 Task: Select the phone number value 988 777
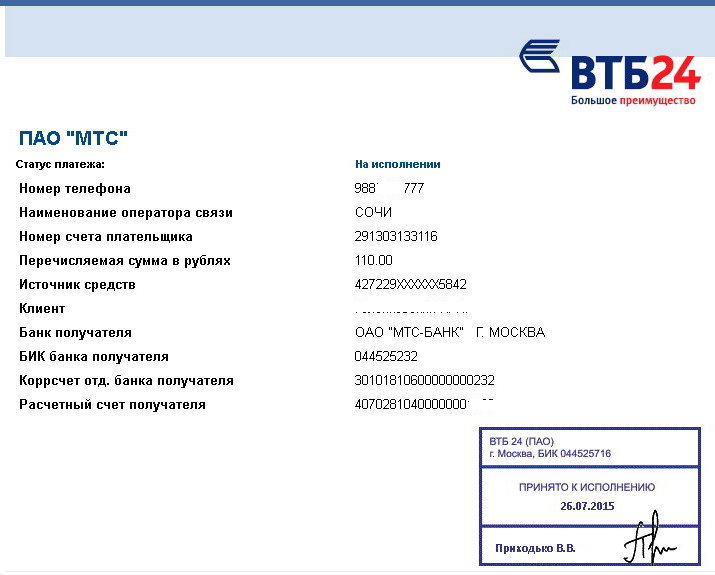(x=389, y=188)
